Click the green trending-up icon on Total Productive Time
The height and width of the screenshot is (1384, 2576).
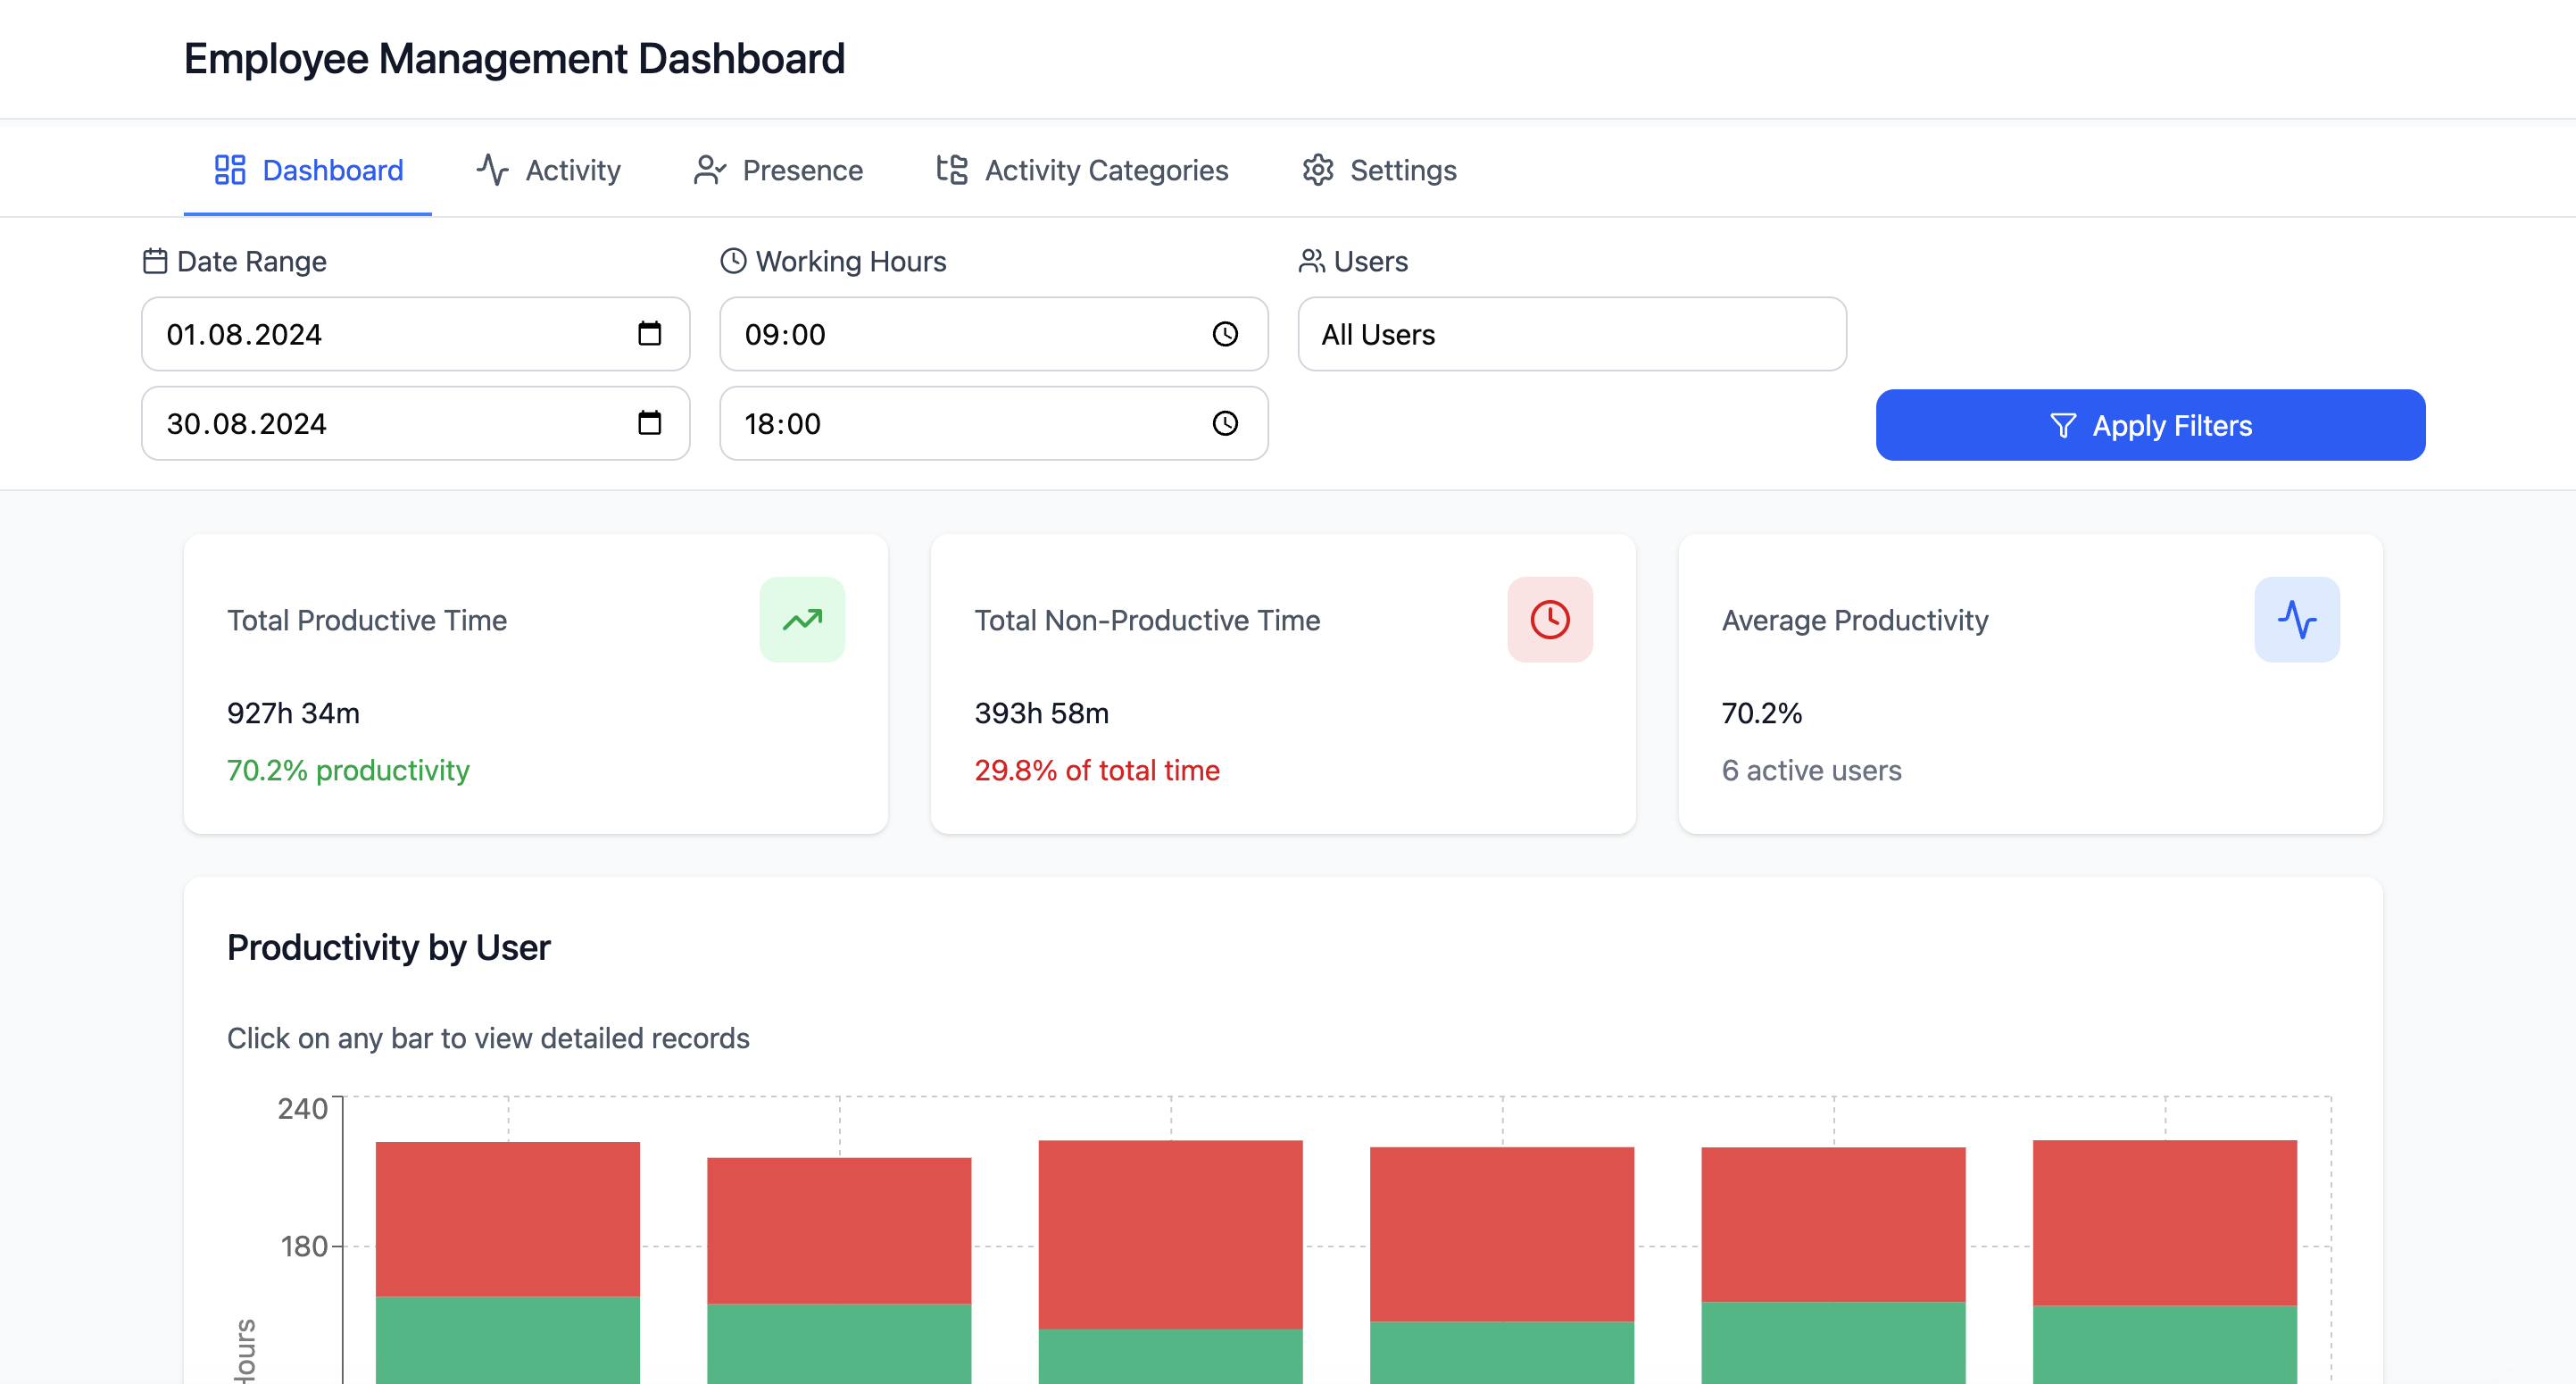(802, 619)
